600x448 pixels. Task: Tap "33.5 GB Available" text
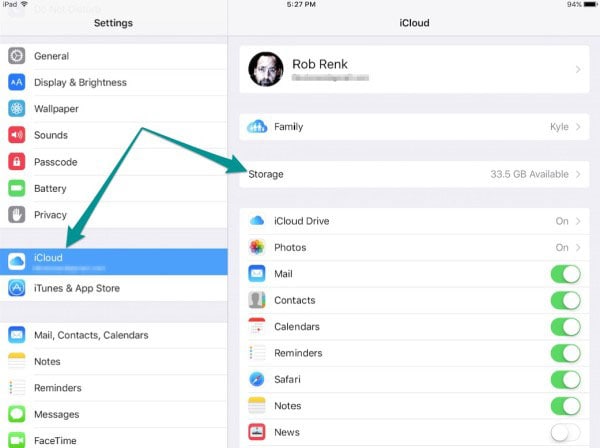(530, 174)
